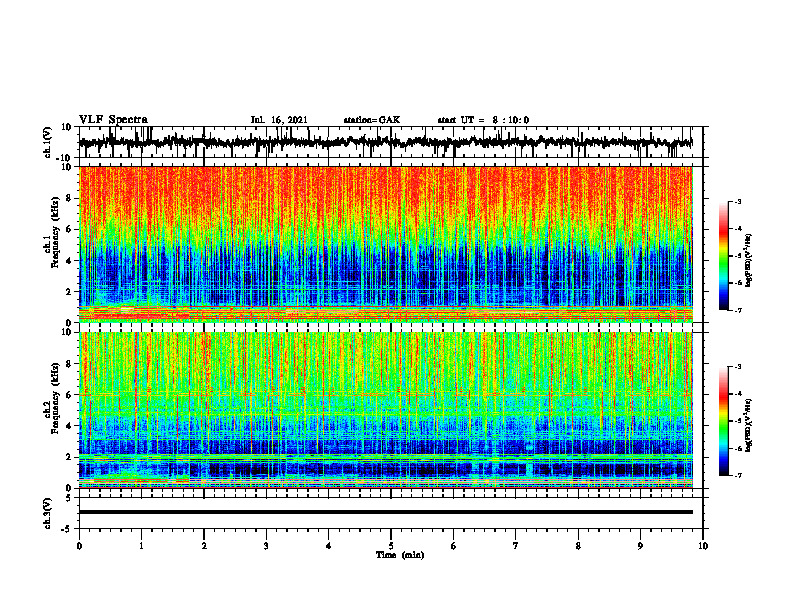Click the "VLF Spectra" title text
Image resolution: width=792 pixels, height=612 pixels.
[113, 120]
